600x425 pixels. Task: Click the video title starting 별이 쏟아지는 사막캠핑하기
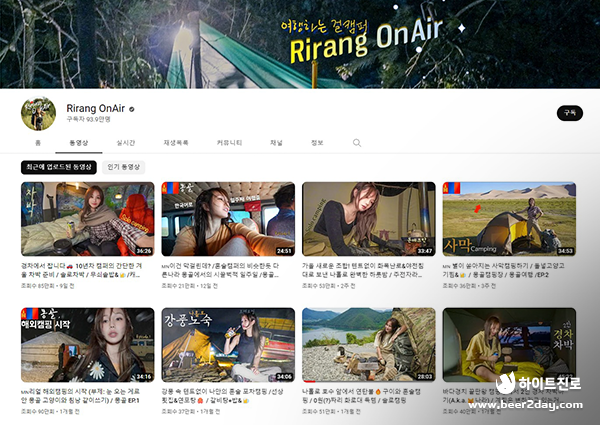click(x=503, y=270)
